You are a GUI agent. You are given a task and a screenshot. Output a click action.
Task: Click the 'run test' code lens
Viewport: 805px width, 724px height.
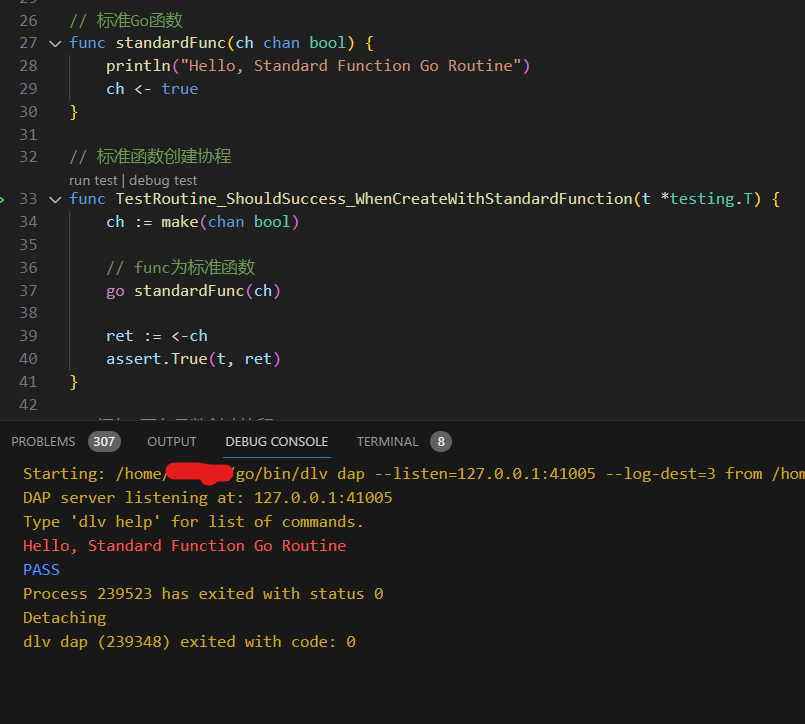click(x=93, y=180)
